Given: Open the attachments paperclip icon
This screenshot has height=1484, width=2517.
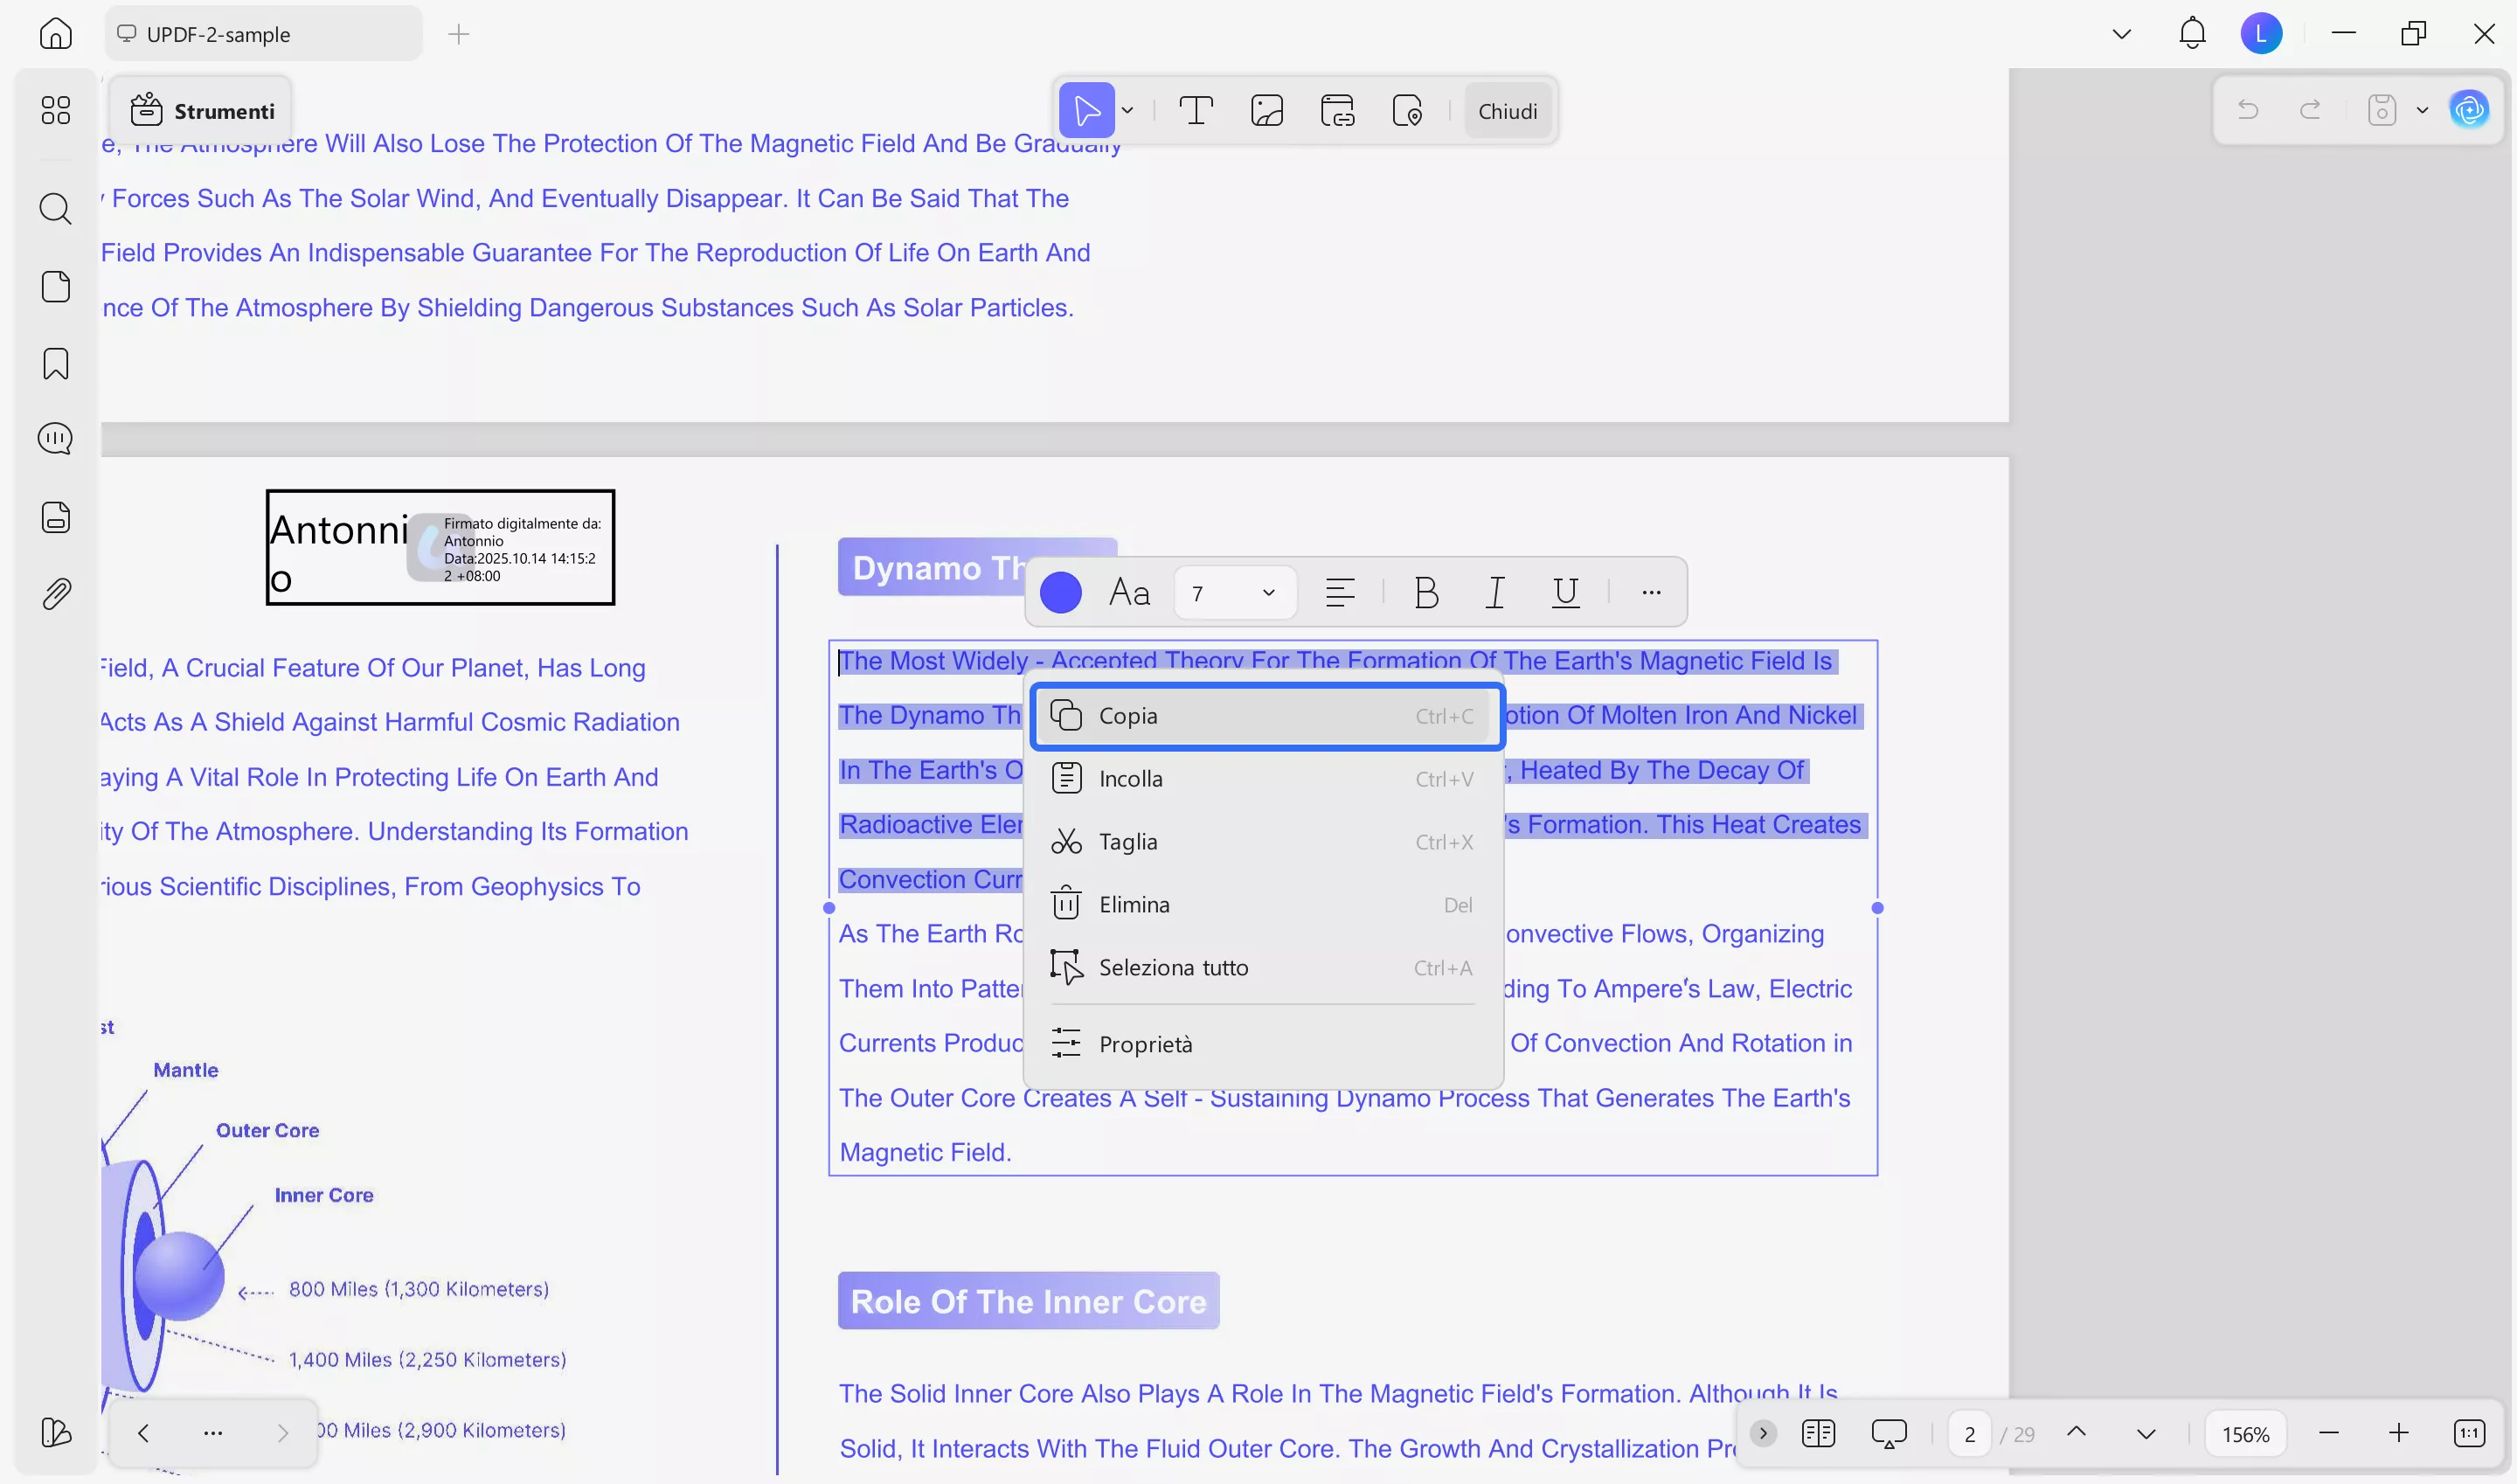Looking at the screenshot, I should tap(56, 594).
